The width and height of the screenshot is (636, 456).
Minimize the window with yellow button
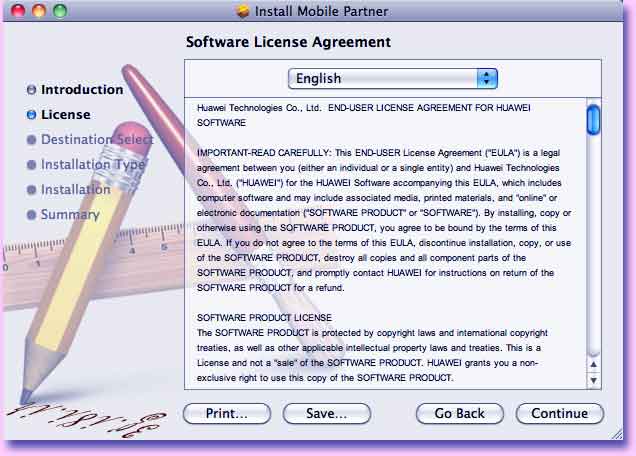39,10
